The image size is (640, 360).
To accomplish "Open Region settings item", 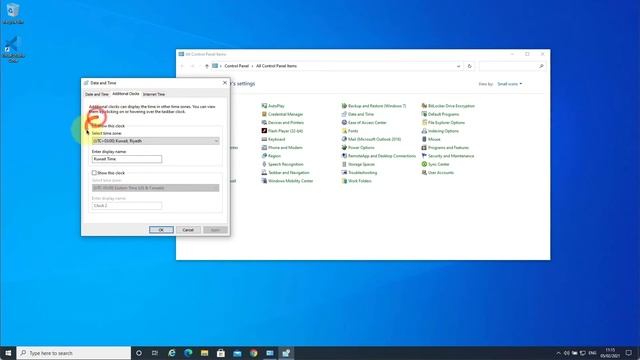I will tap(271, 156).
